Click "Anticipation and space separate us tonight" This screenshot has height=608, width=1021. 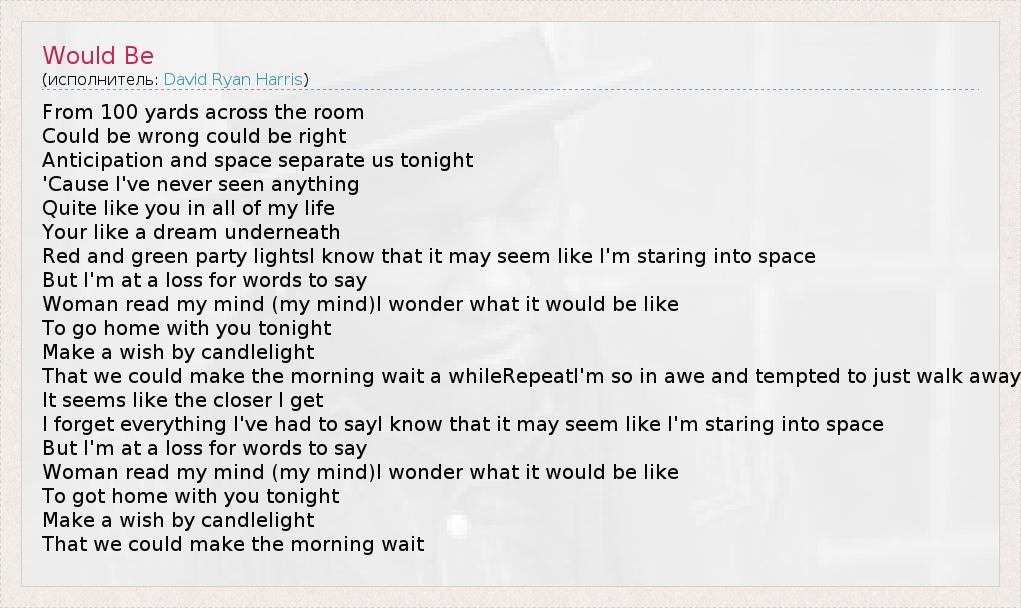point(258,160)
